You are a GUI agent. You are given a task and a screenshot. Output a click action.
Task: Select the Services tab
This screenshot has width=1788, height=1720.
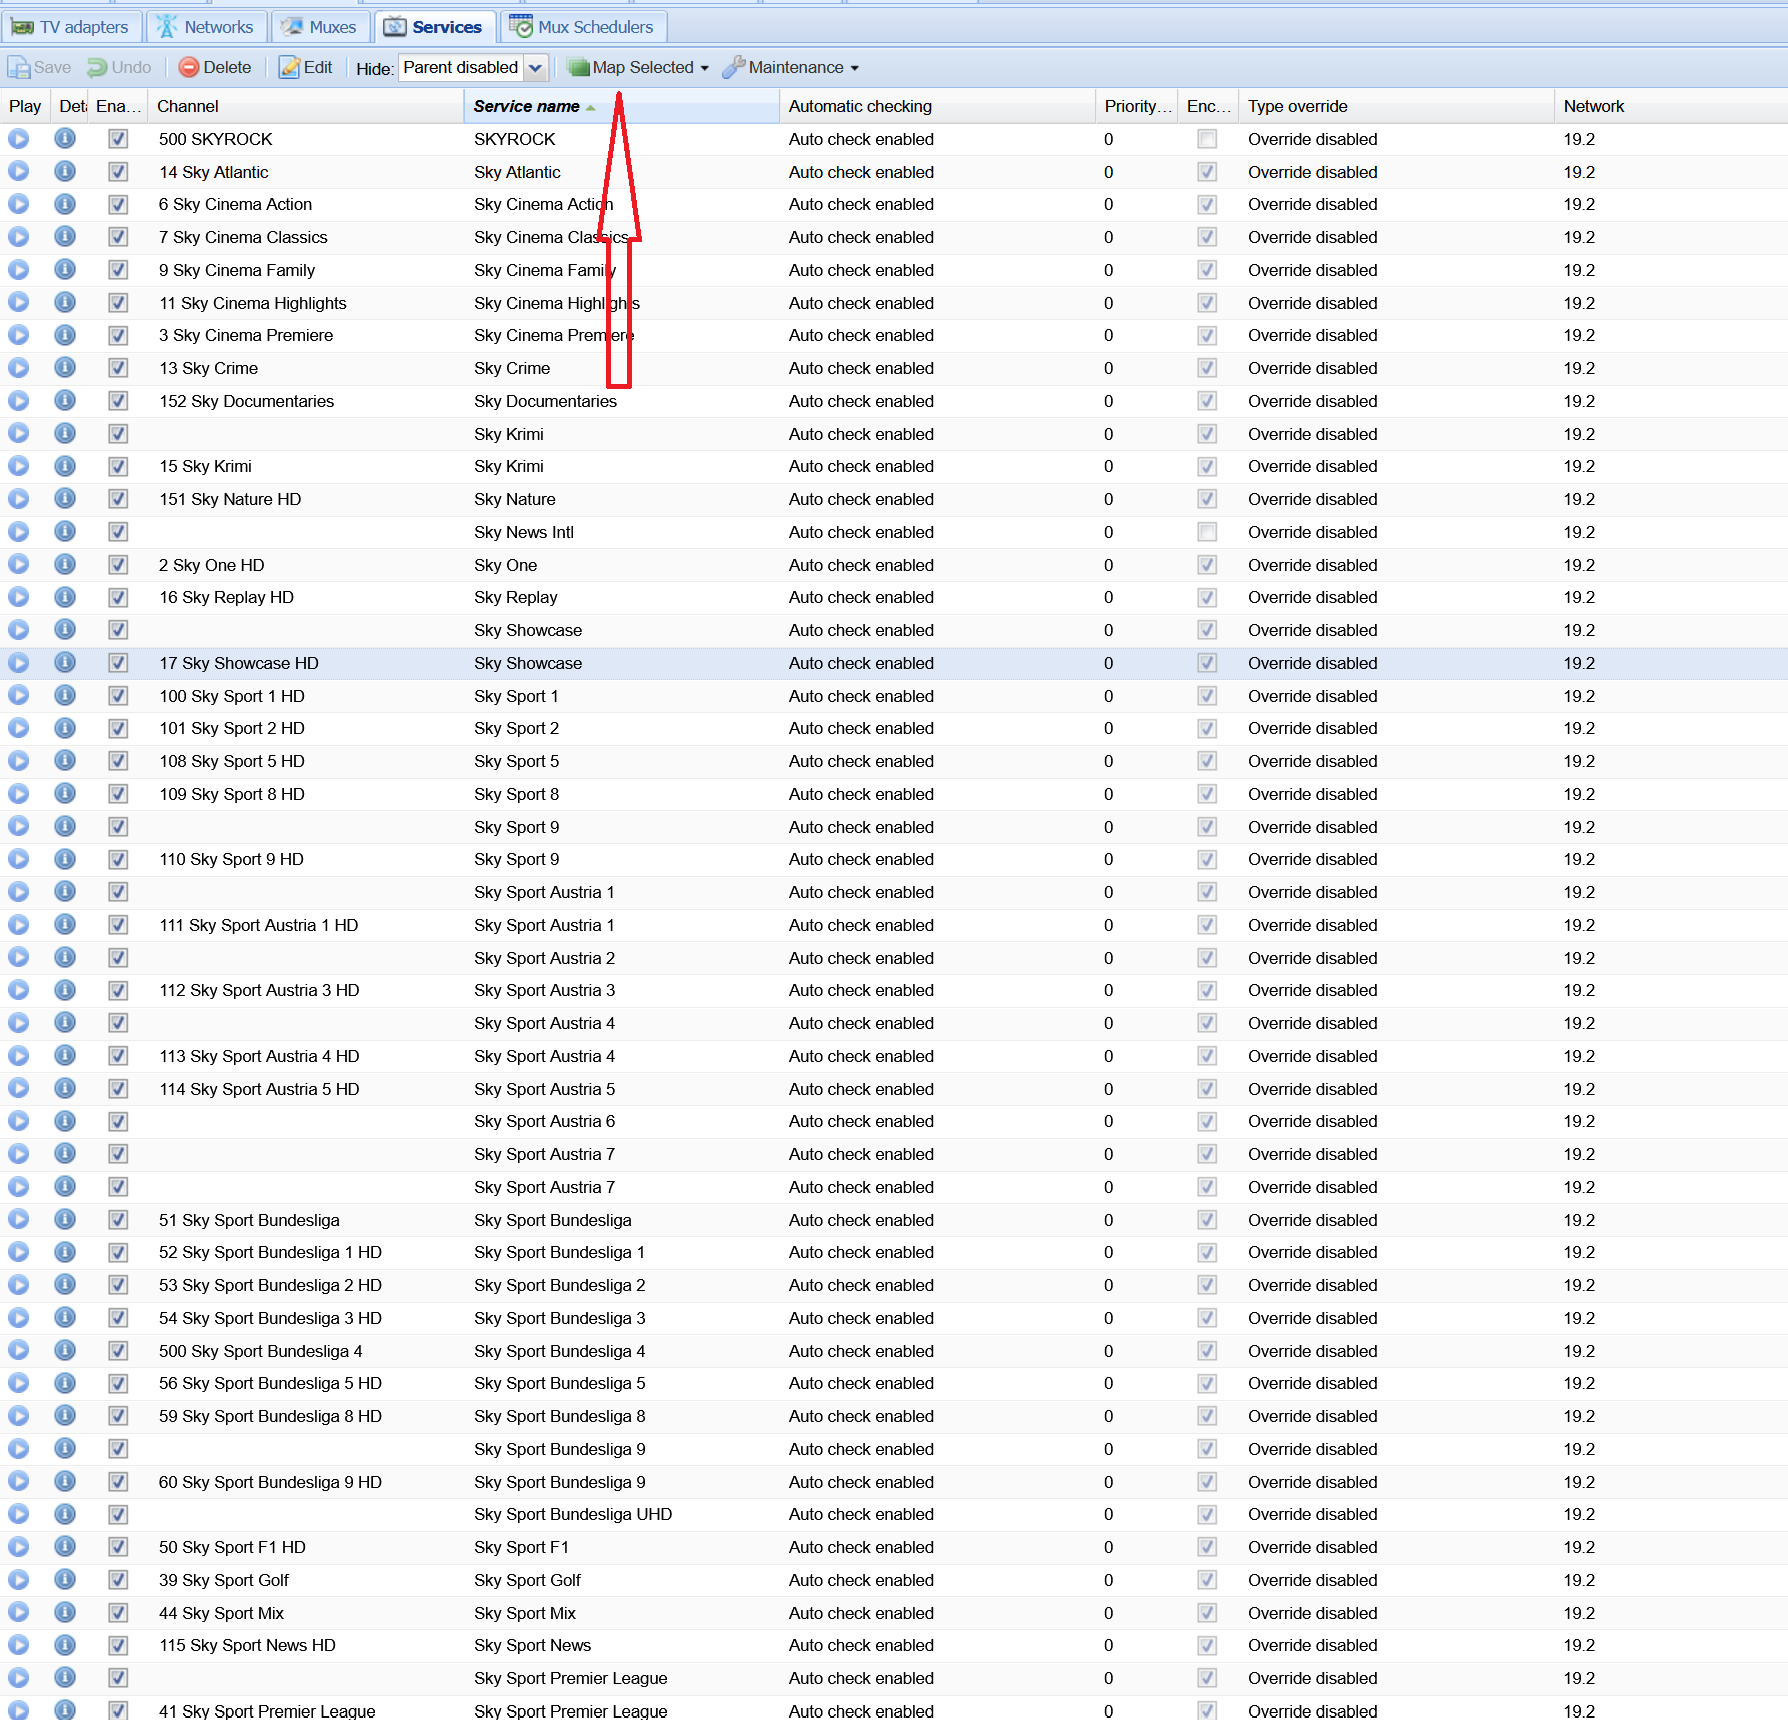434,27
